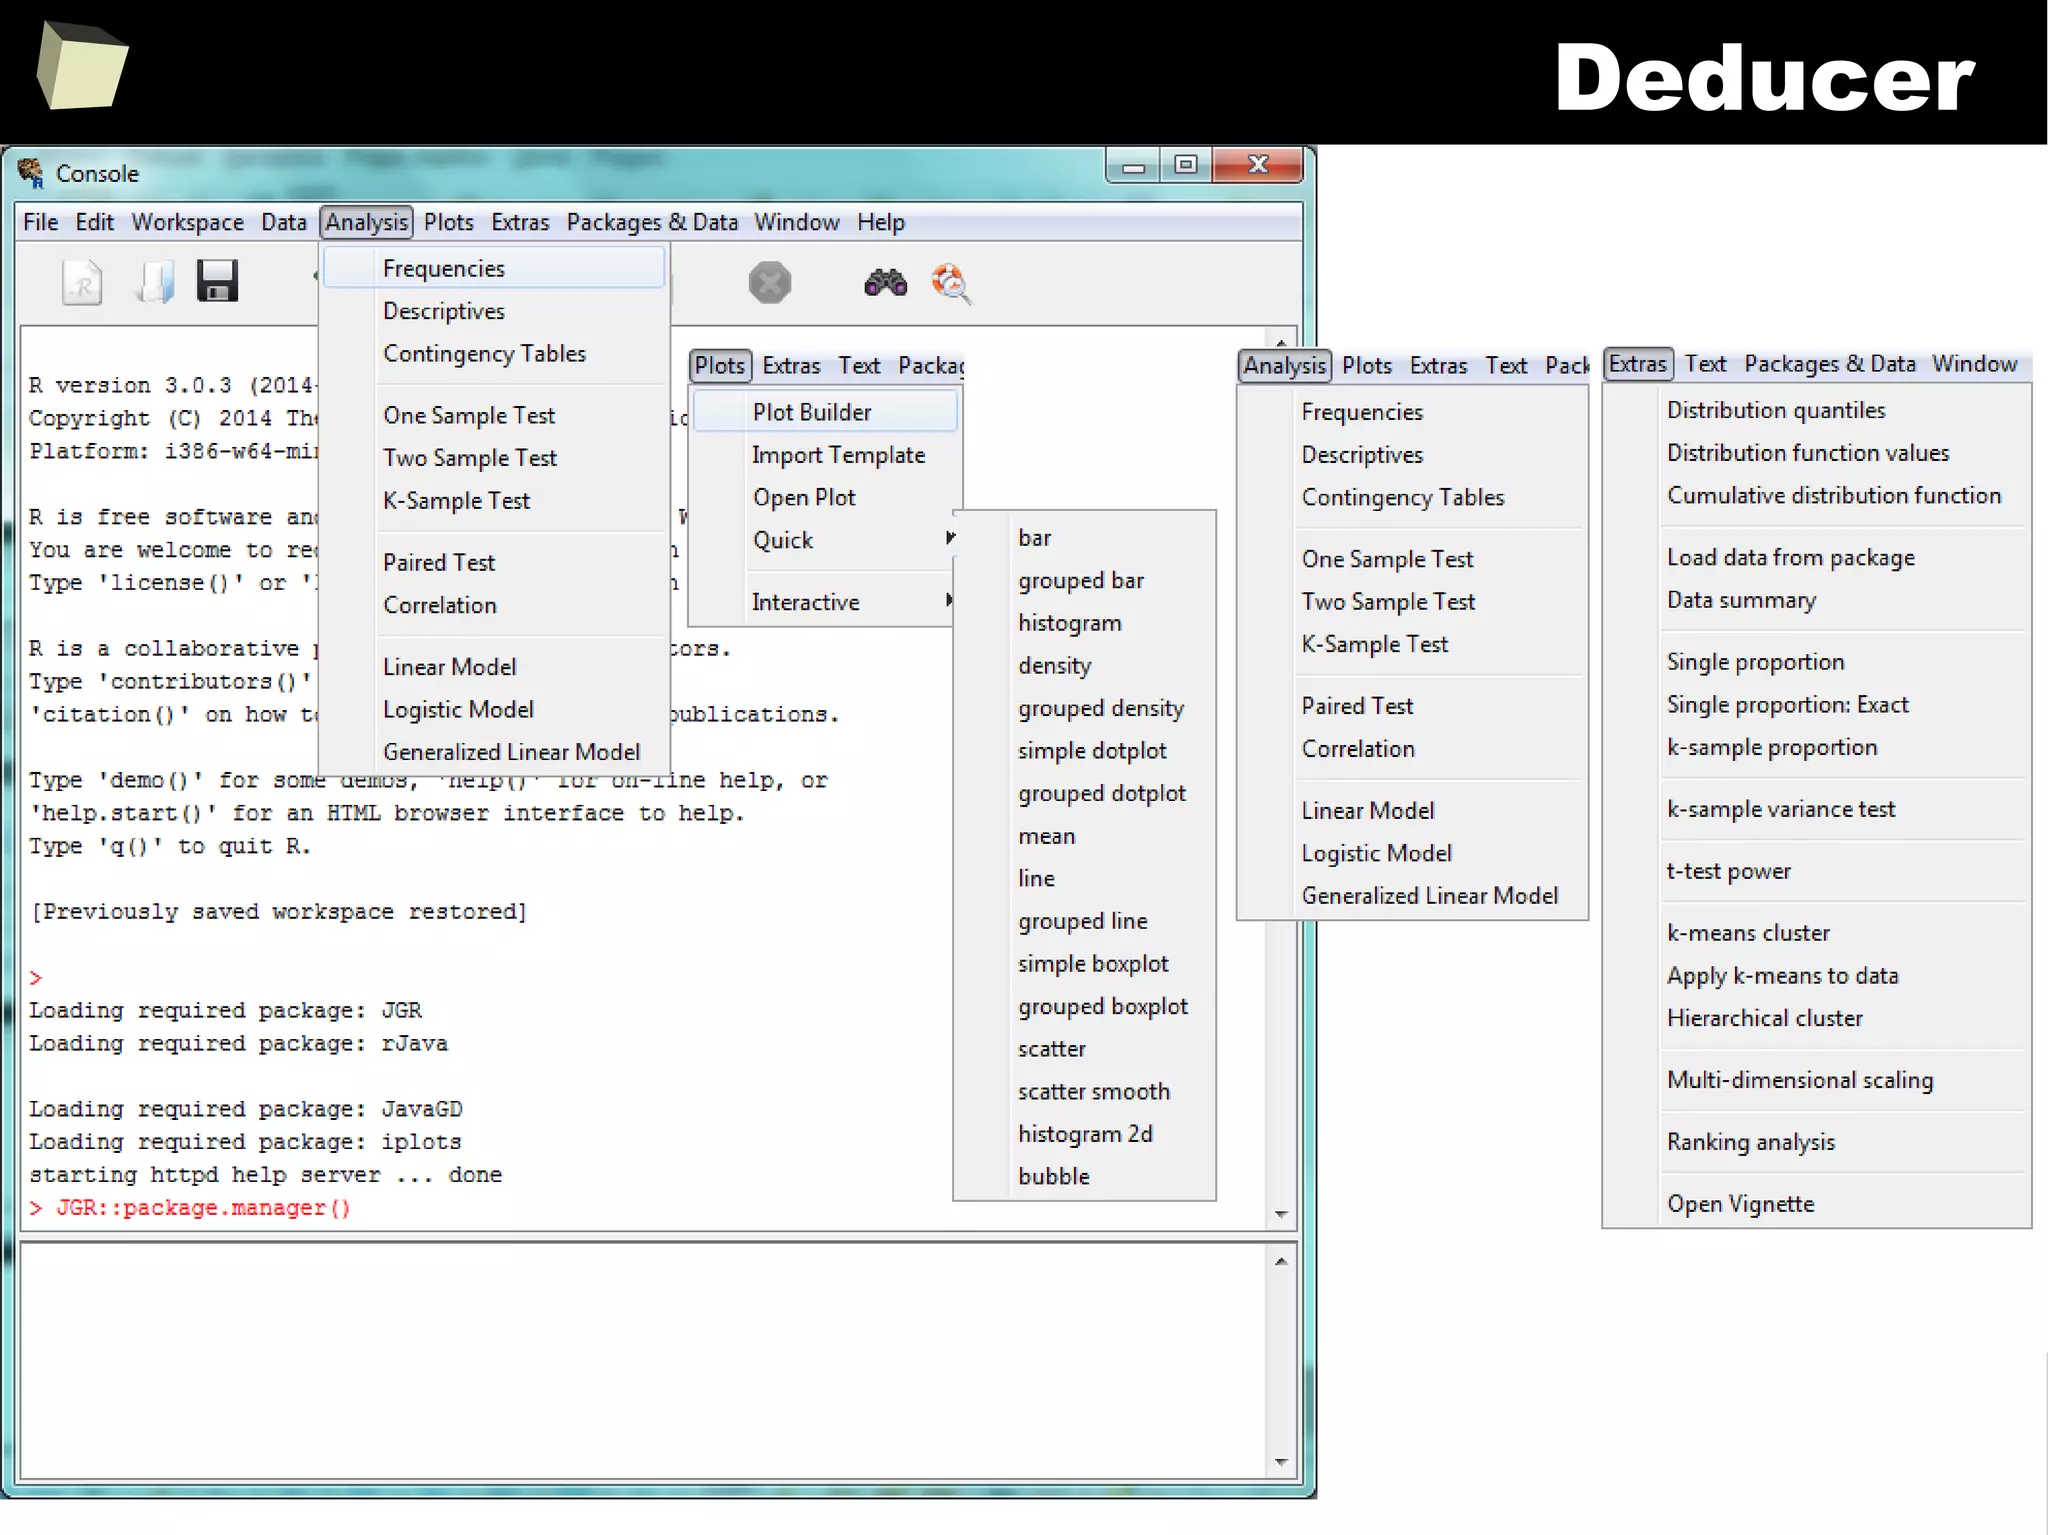Open the Data menu
The height and width of the screenshot is (1535, 2048).
click(284, 222)
